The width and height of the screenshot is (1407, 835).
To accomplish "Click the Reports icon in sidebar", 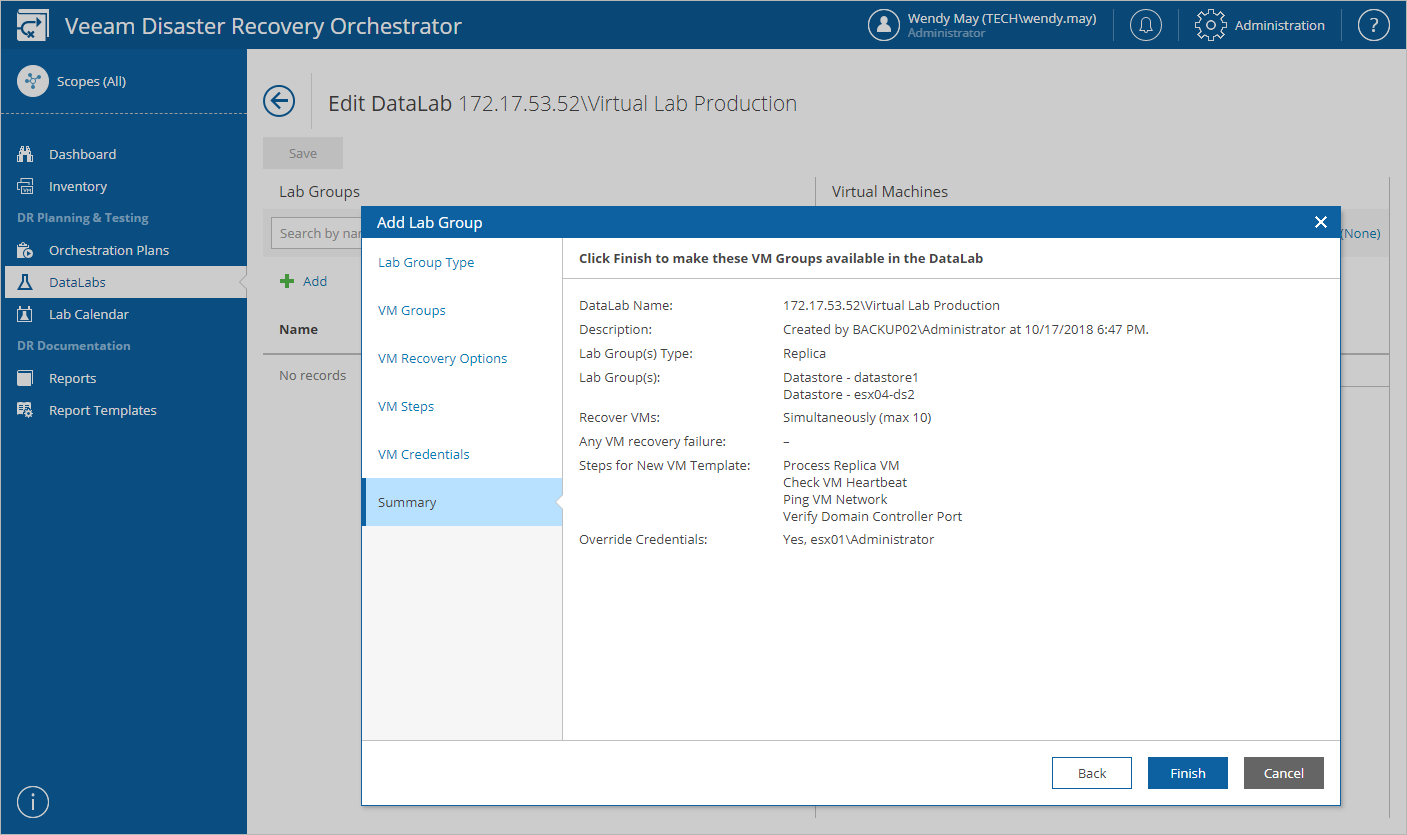I will point(26,378).
